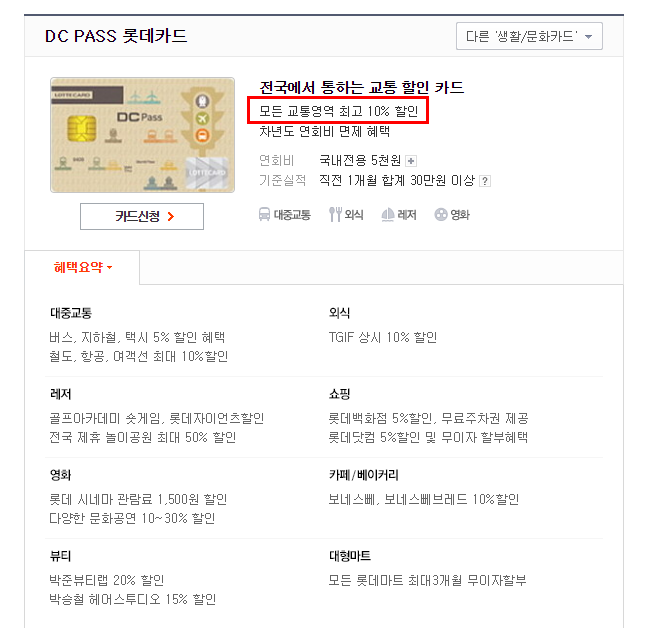Click the red arrow on 카드신청
This screenshot has height=628, width=648.
coord(171,216)
